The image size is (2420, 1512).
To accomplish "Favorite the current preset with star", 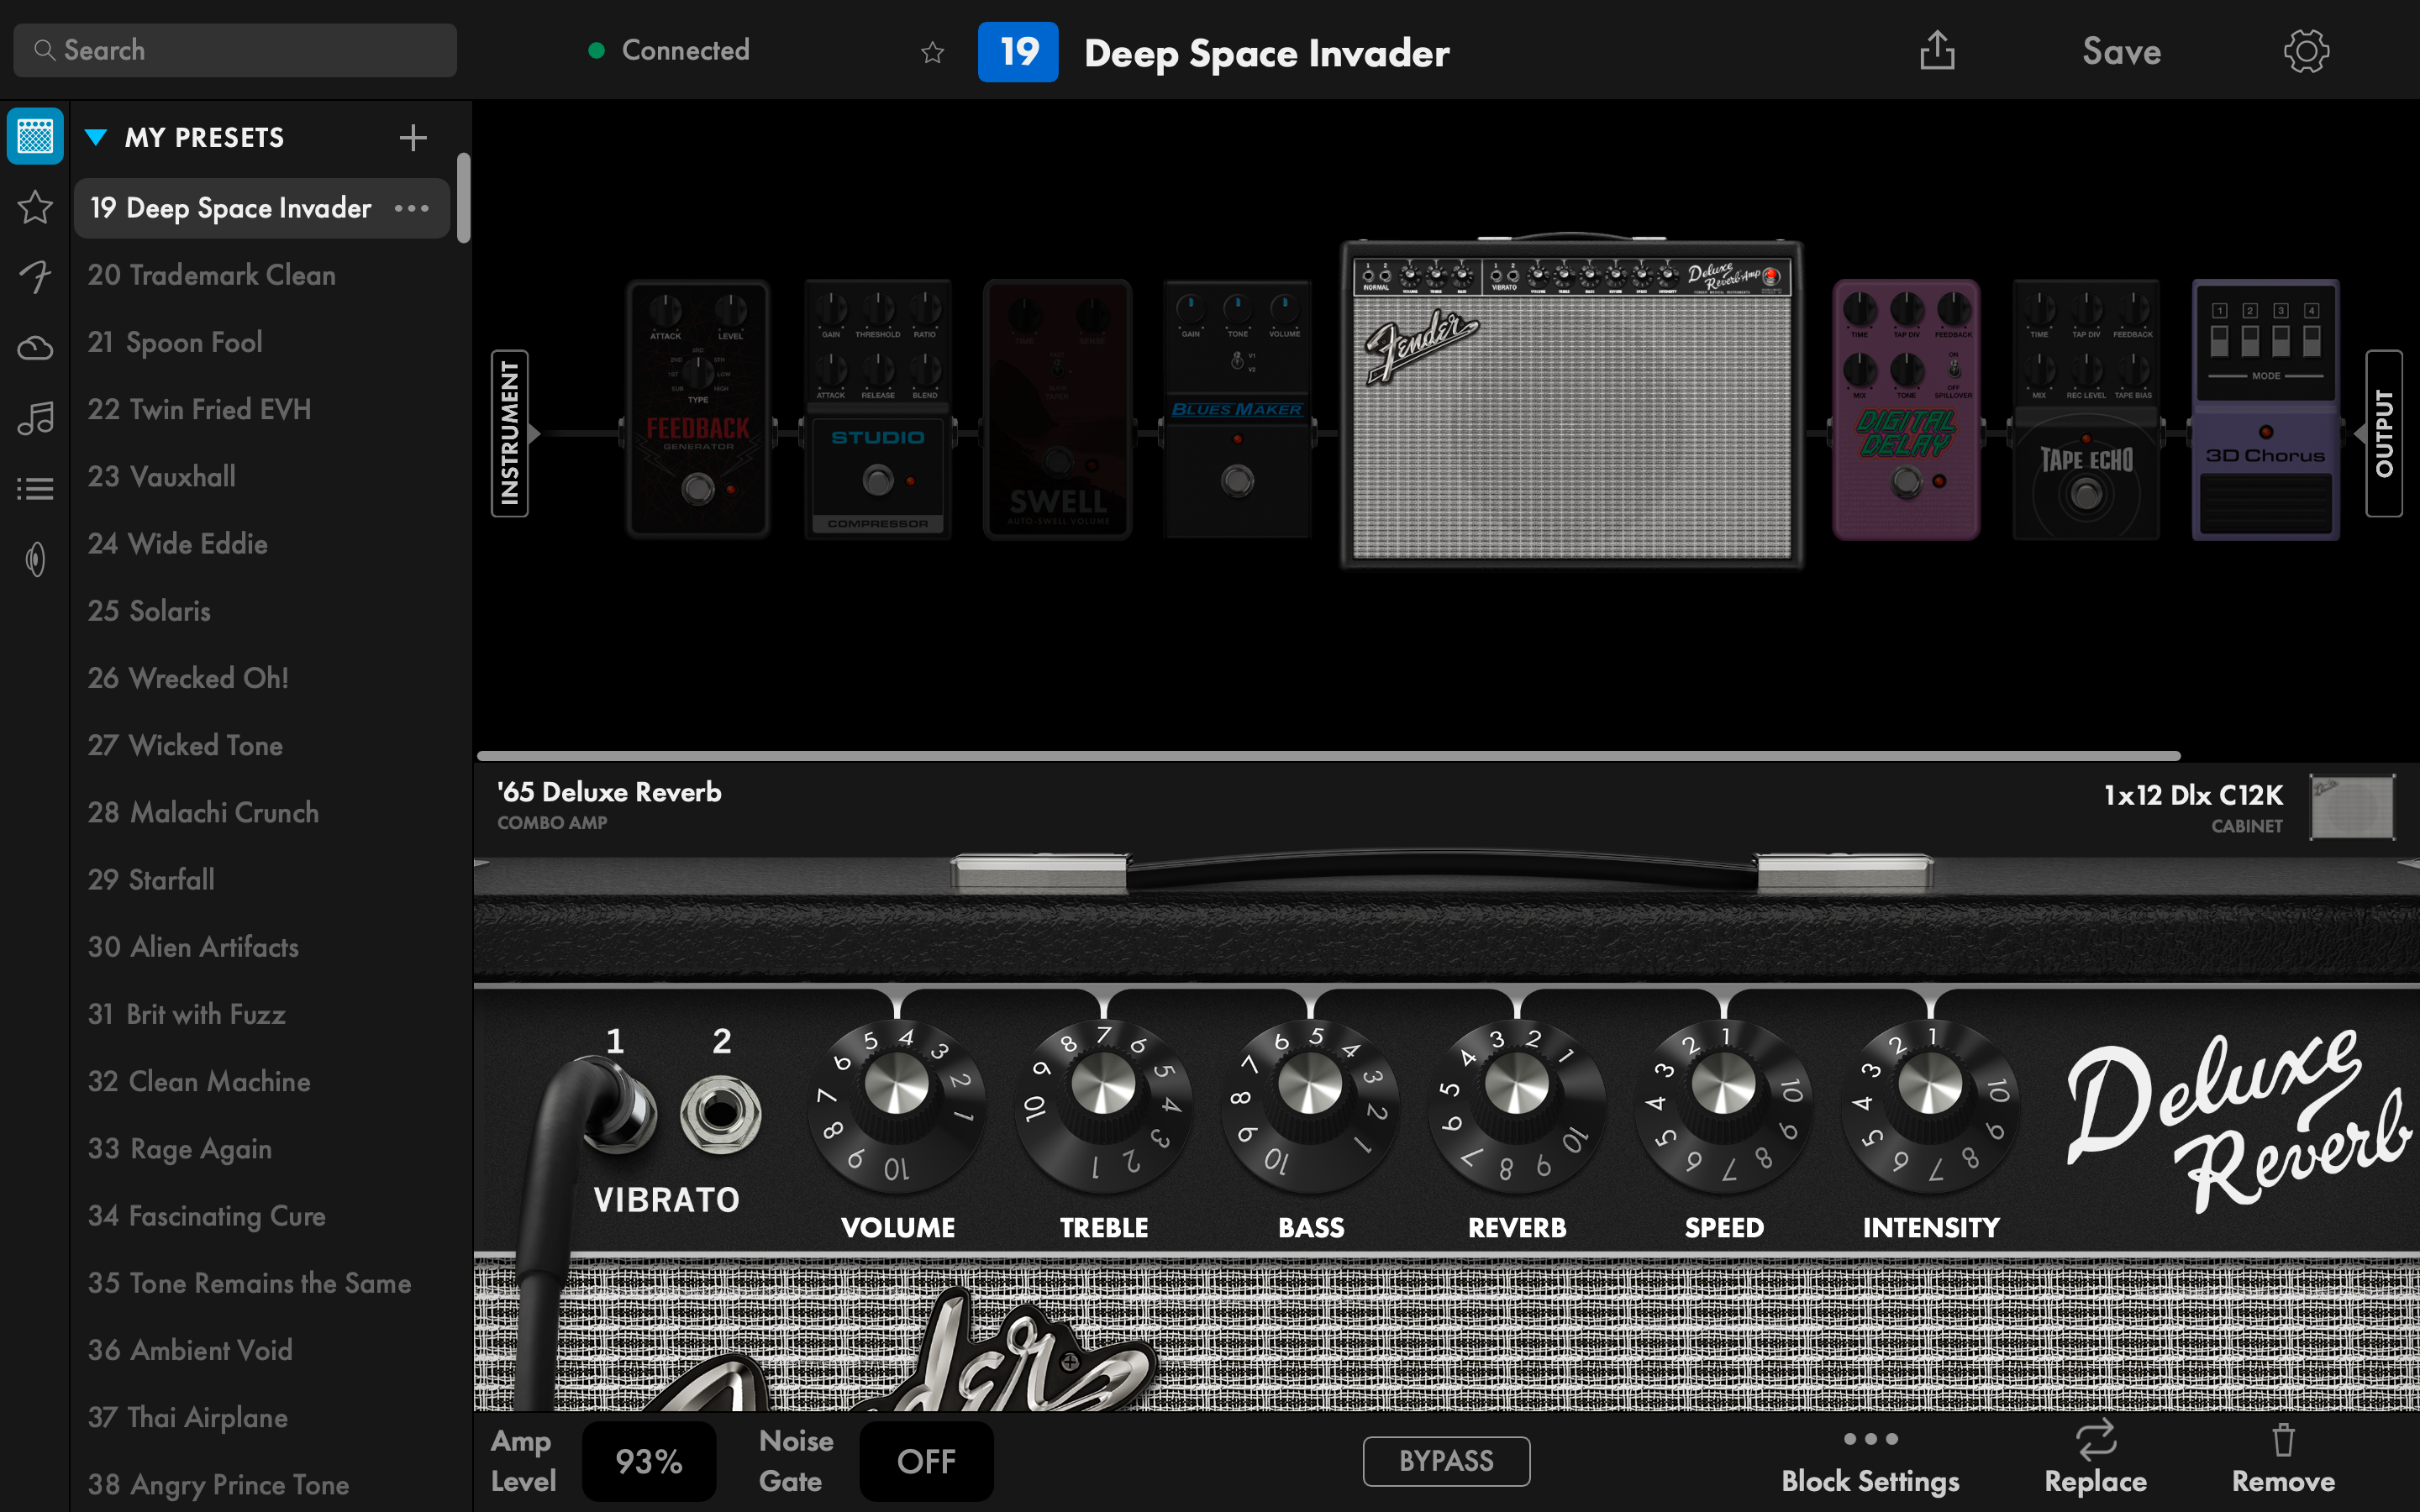I will tap(932, 52).
